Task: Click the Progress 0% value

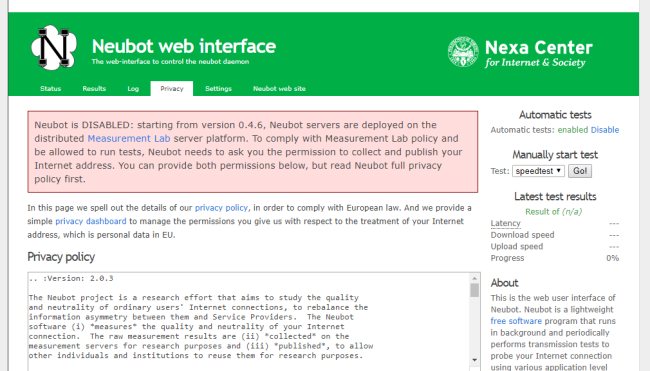Action: (x=612, y=258)
